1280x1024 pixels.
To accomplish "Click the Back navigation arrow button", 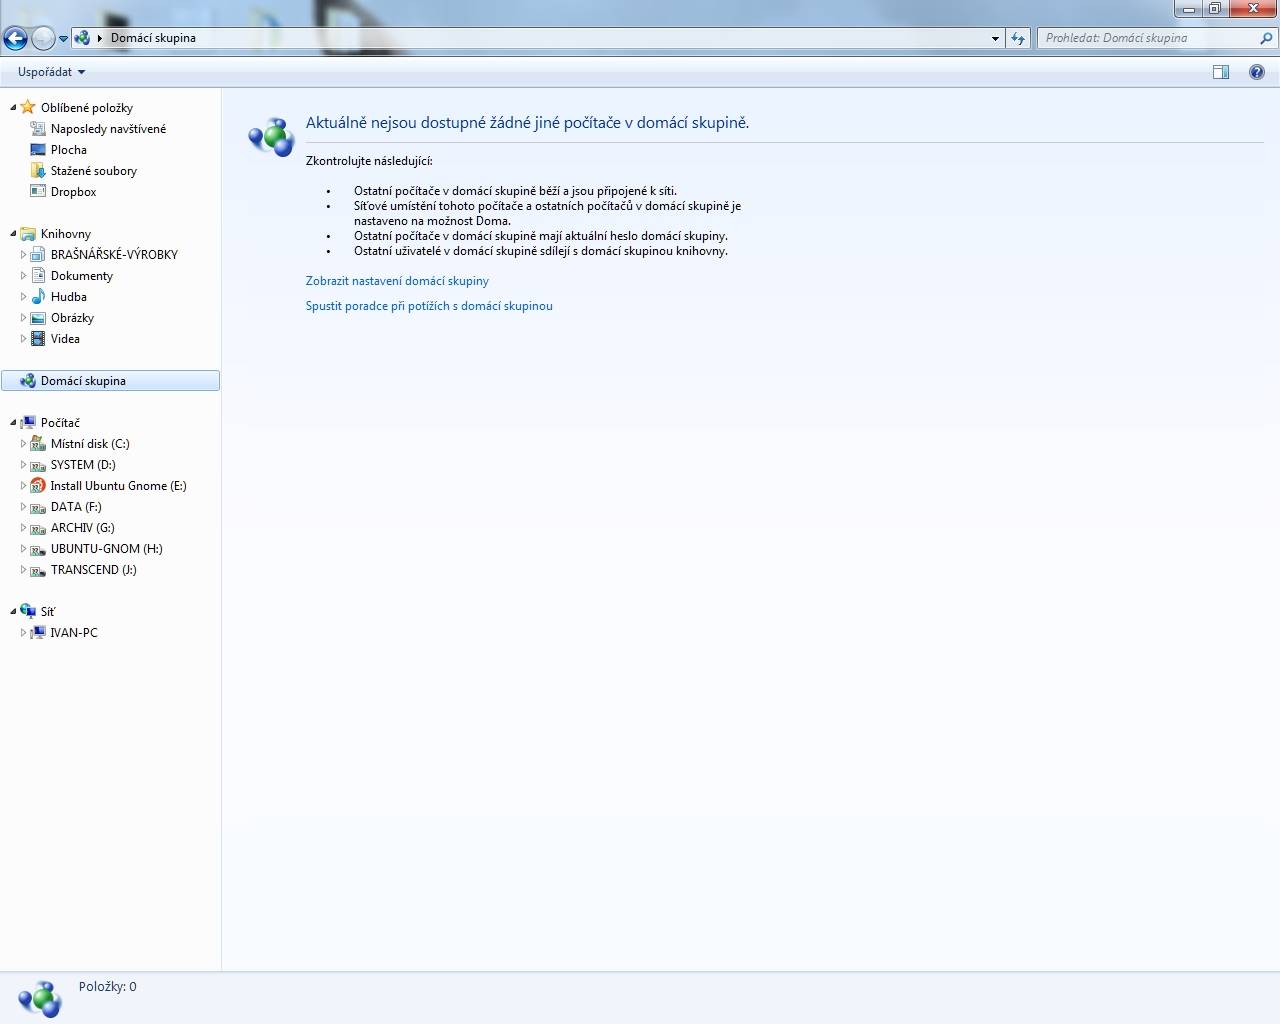I will coord(15,38).
